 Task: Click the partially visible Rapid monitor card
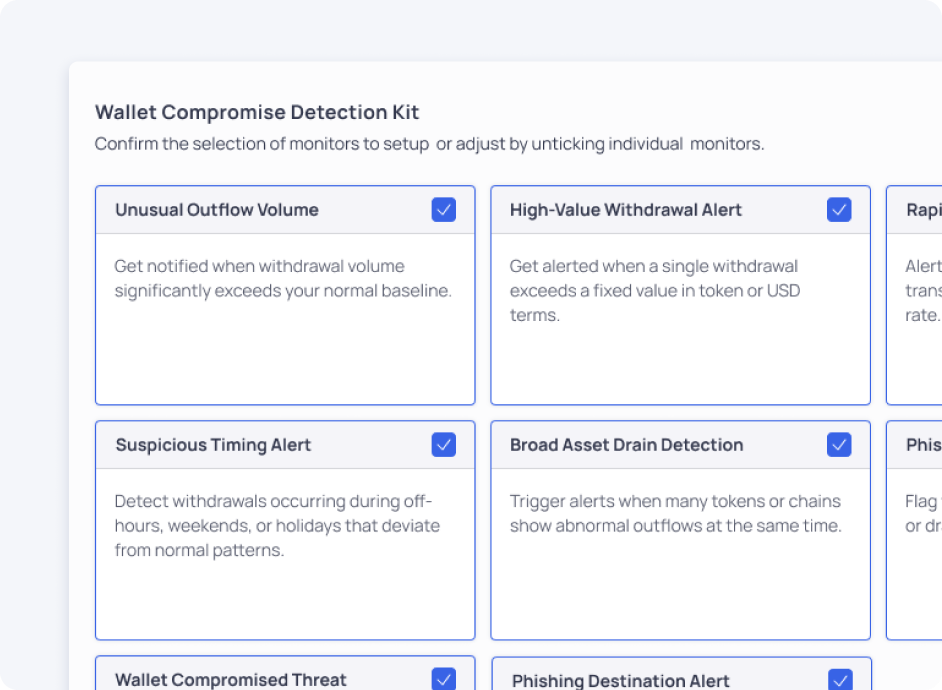tap(920, 290)
